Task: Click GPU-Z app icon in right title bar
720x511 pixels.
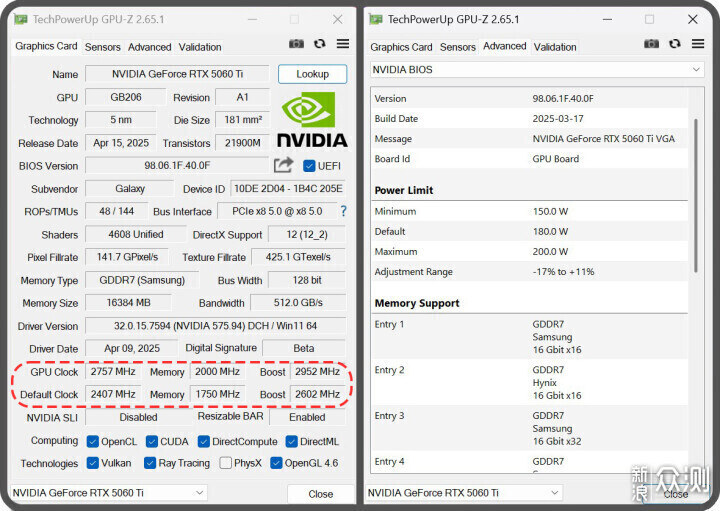Action: (x=376, y=19)
